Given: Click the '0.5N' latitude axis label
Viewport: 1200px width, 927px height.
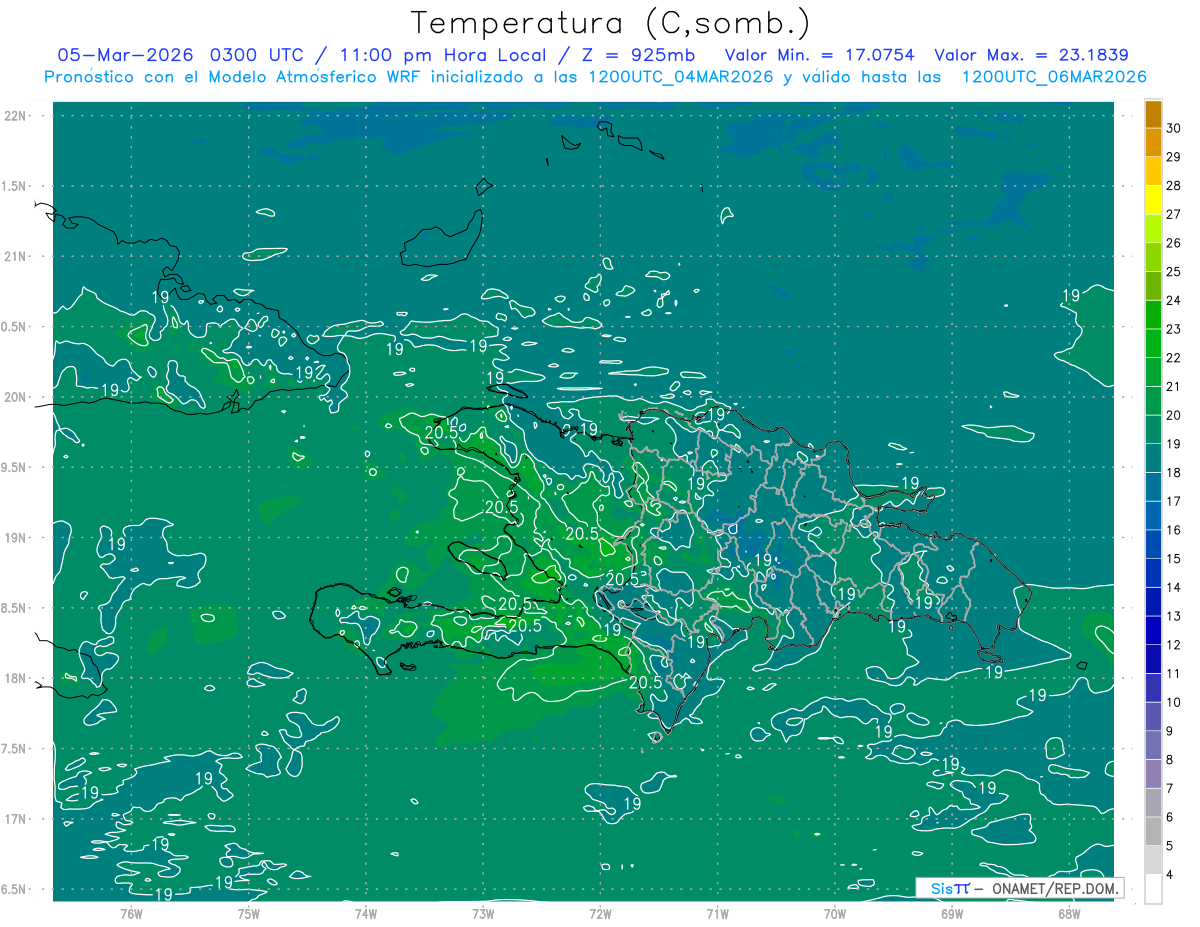Looking at the screenshot, I should [x=15, y=327].
